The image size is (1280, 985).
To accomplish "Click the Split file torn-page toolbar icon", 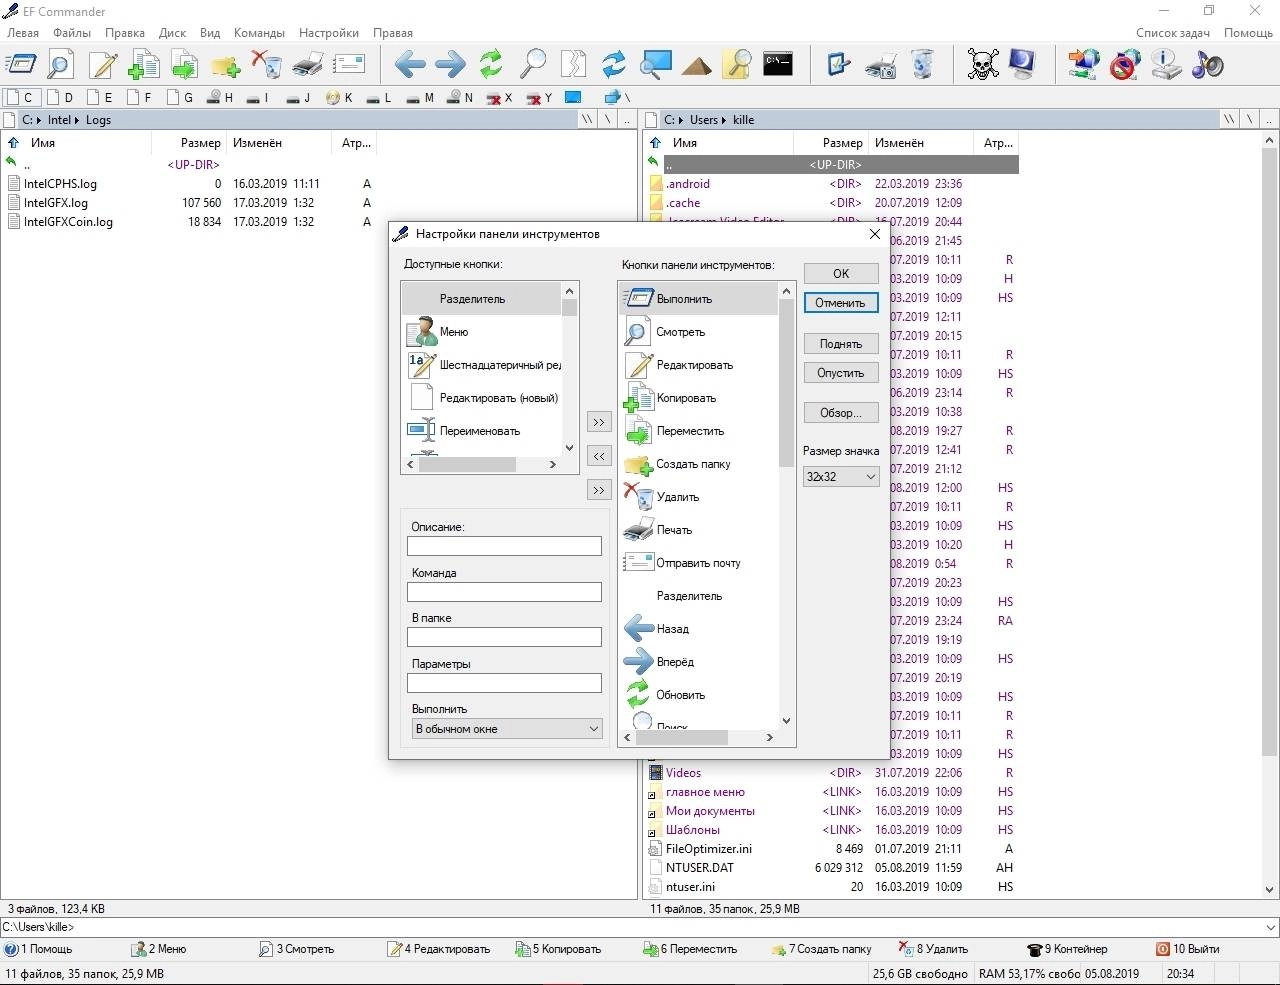I will [x=573, y=65].
